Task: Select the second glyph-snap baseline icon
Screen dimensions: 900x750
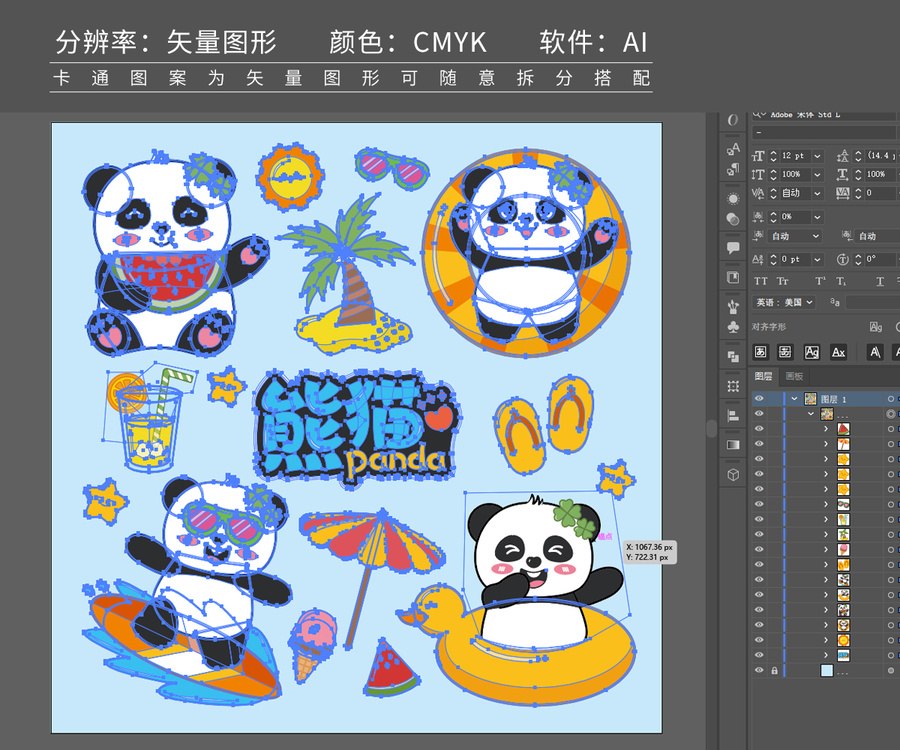Action: coord(785,352)
